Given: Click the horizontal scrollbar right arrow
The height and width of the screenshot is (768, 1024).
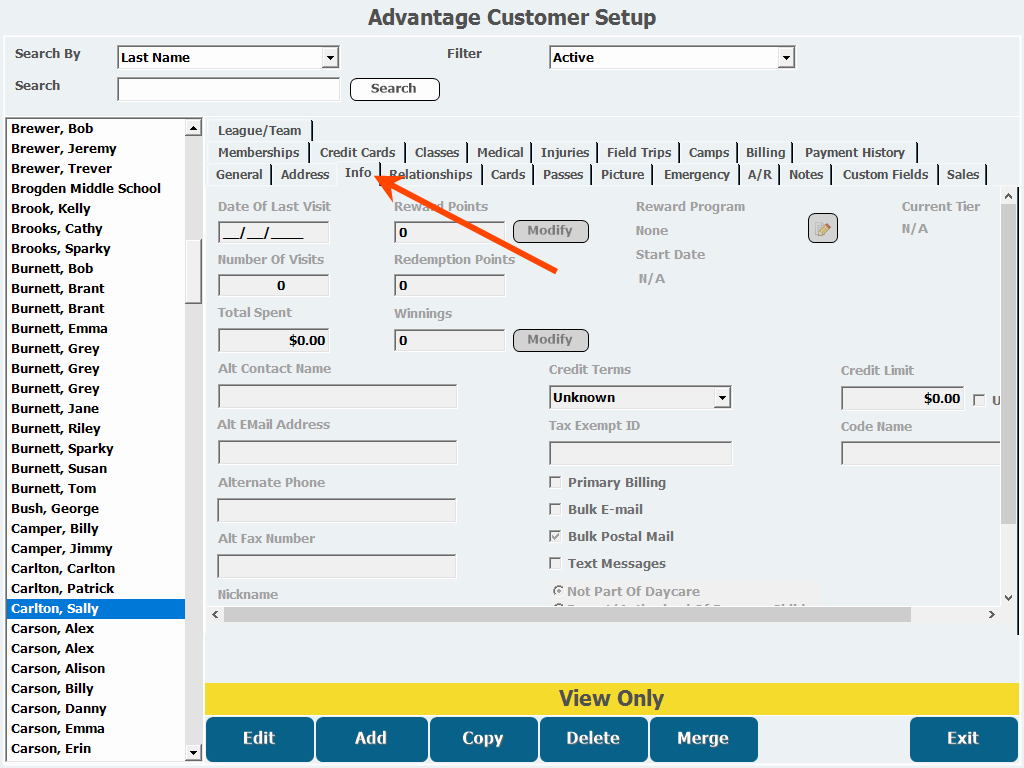Looking at the screenshot, I should click(x=992, y=614).
